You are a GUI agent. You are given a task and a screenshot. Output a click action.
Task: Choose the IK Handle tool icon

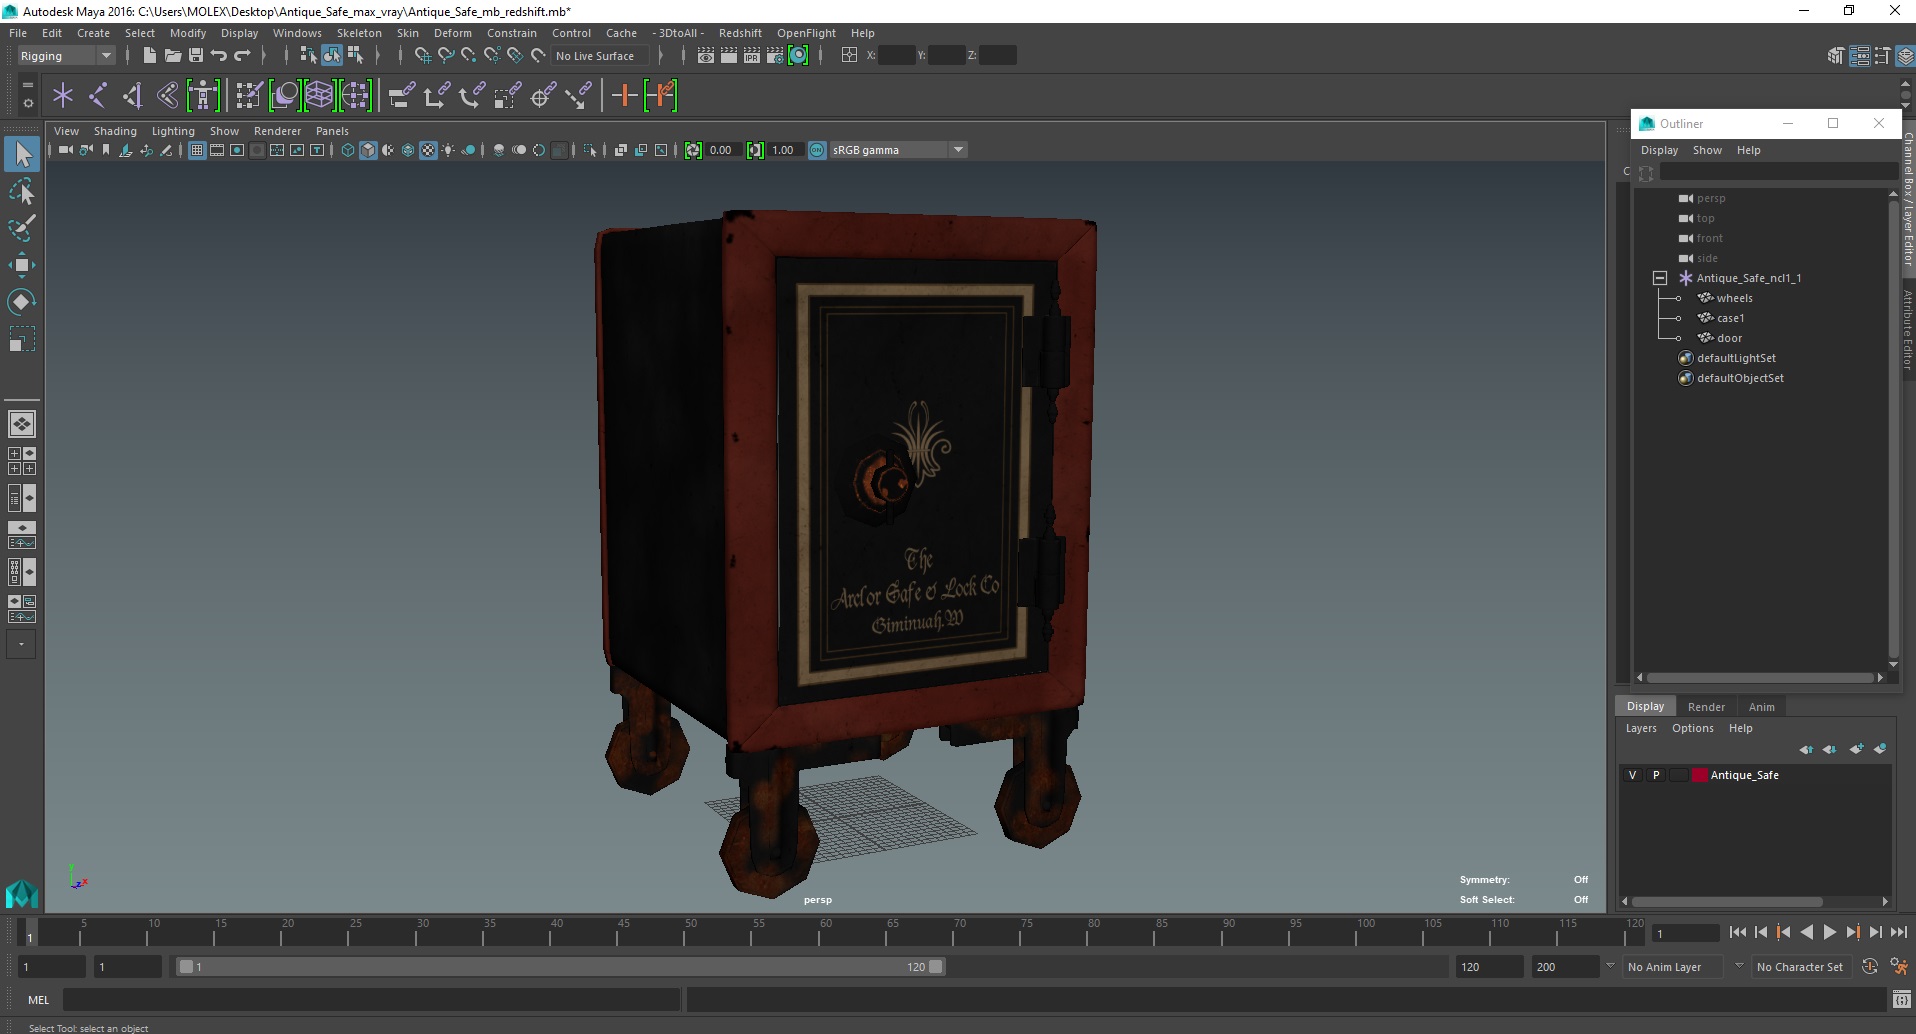click(x=133, y=95)
